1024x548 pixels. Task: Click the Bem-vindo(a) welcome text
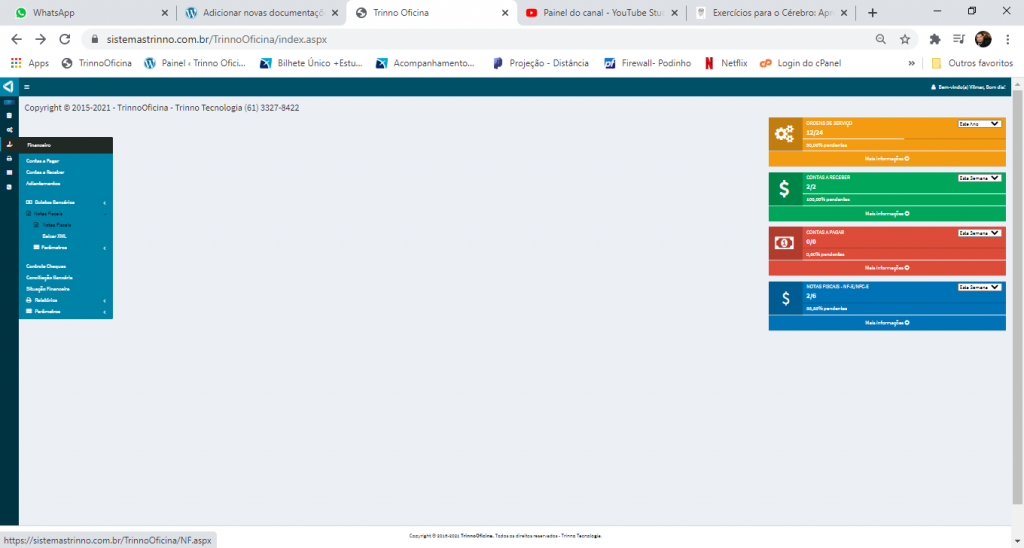(972, 87)
